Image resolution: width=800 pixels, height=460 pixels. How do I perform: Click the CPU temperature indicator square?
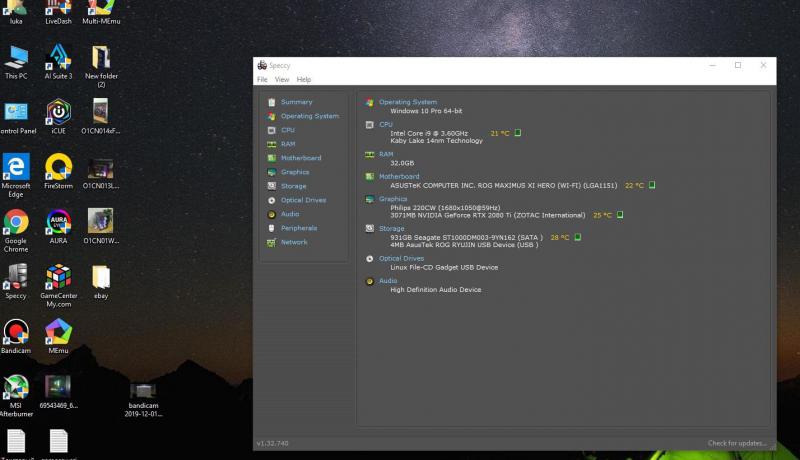coord(518,132)
